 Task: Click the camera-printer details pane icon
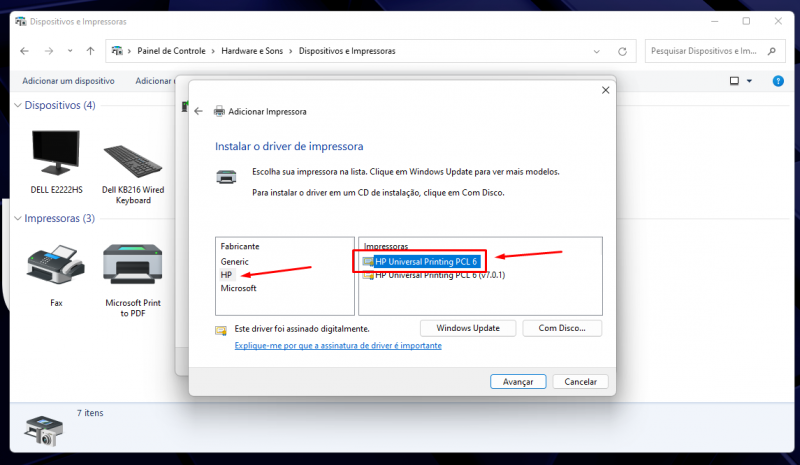point(43,430)
